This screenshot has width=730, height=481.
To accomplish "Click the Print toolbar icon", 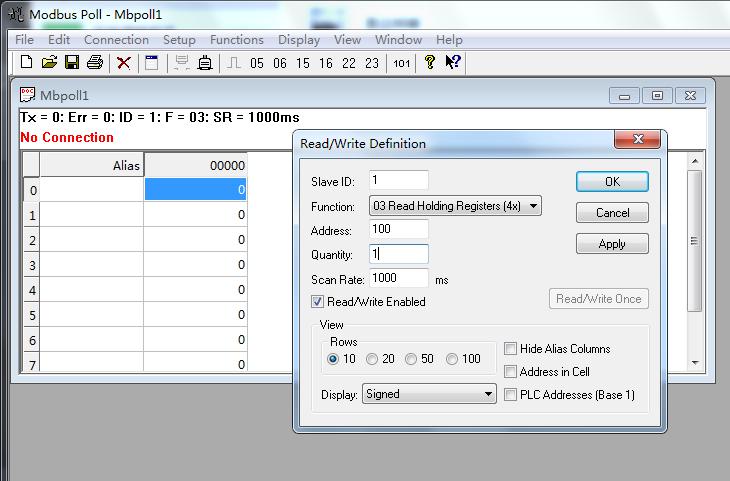I will tap(95, 63).
